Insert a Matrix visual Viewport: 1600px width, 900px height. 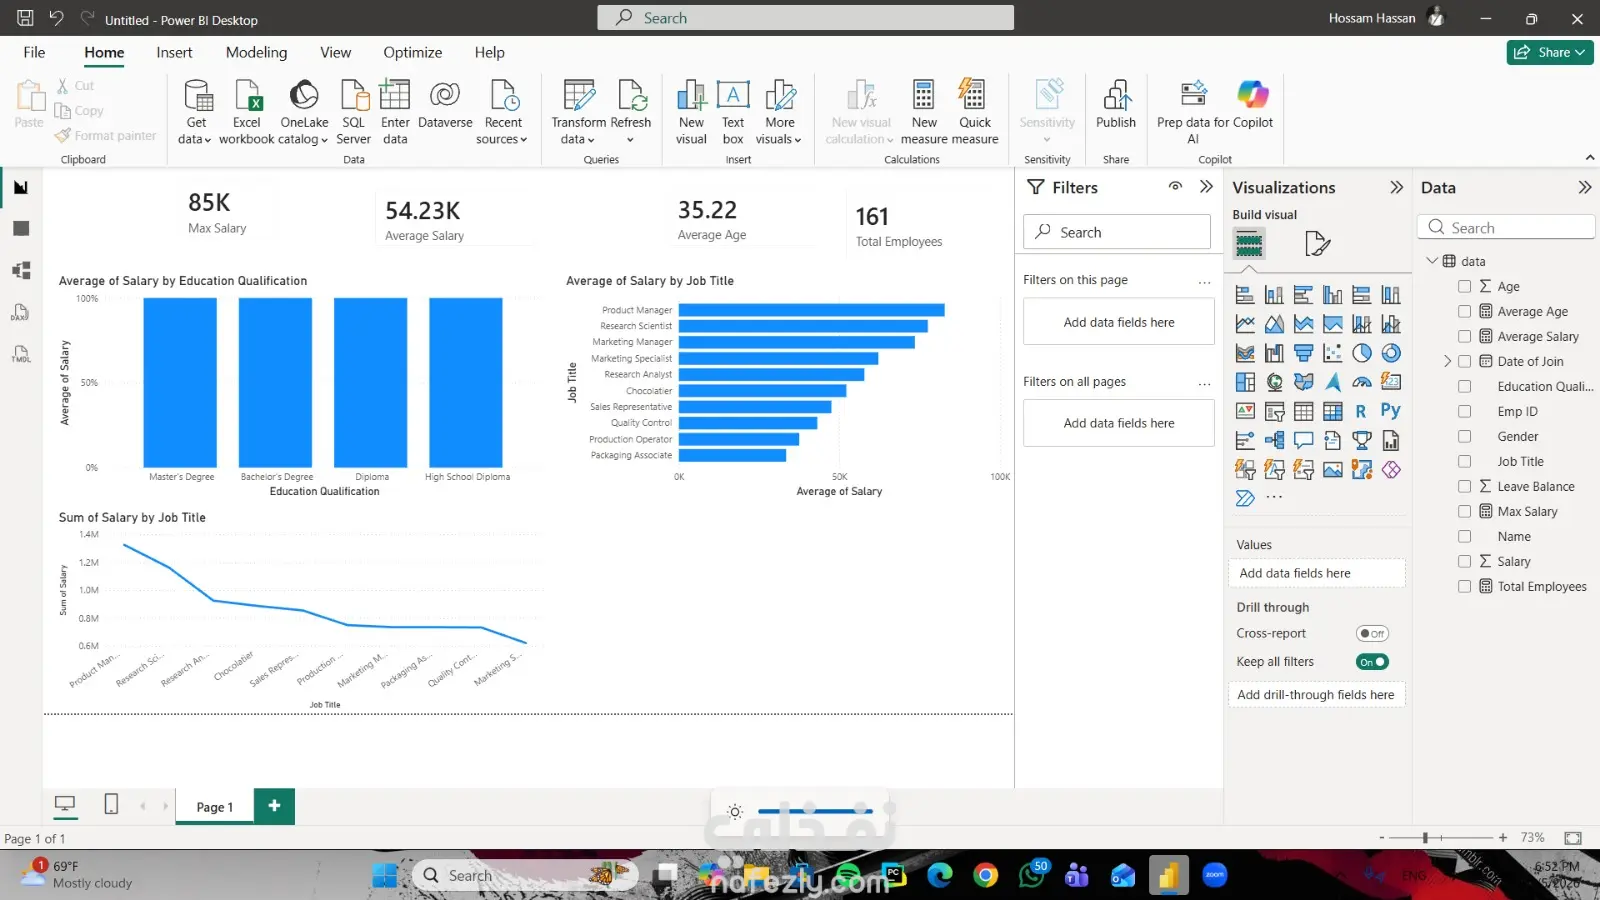click(x=1332, y=411)
